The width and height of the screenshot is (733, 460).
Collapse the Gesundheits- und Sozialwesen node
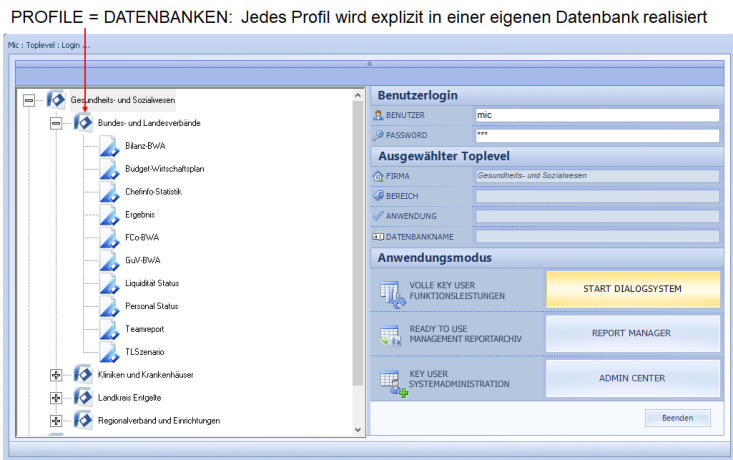(x=29, y=100)
